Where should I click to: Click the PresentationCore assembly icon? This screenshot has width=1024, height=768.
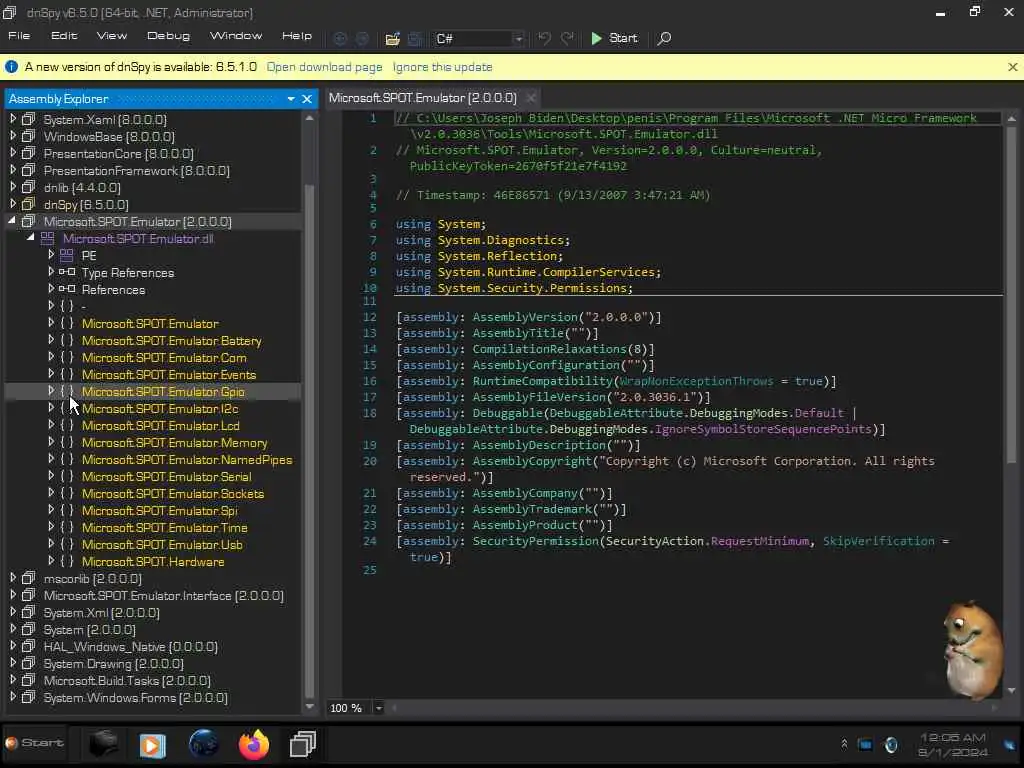pyautogui.click(x=28, y=153)
